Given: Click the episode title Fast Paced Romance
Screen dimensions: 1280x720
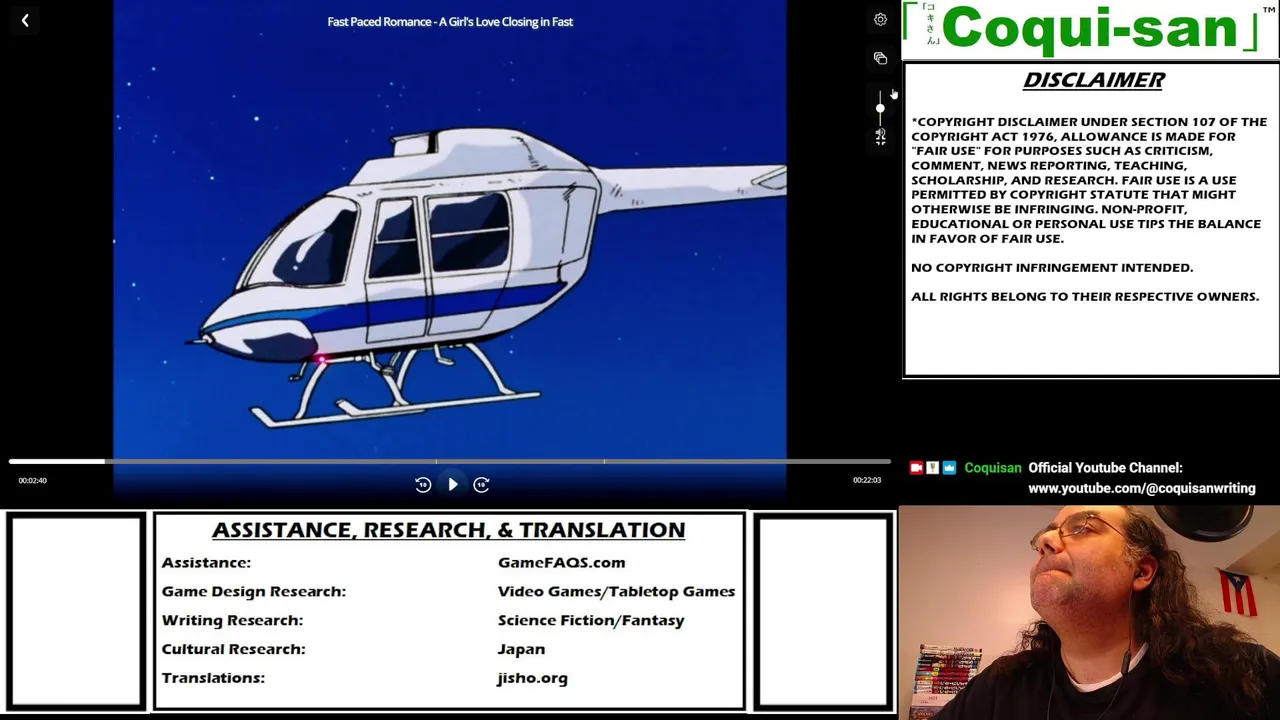Looking at the screenshot, I should point(450,22).
